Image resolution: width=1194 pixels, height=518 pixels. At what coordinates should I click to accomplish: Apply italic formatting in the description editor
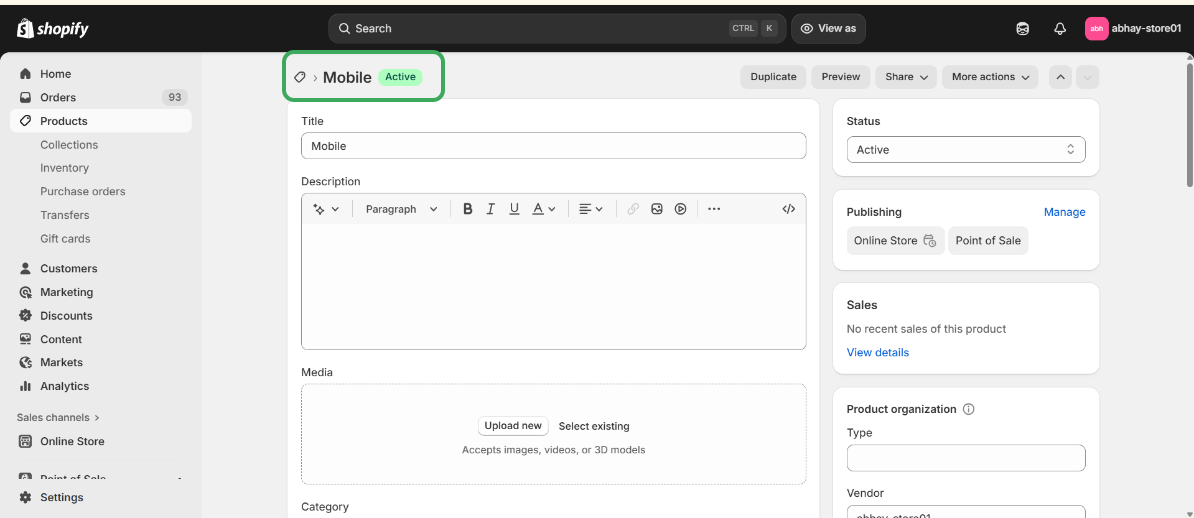point(491,209)
